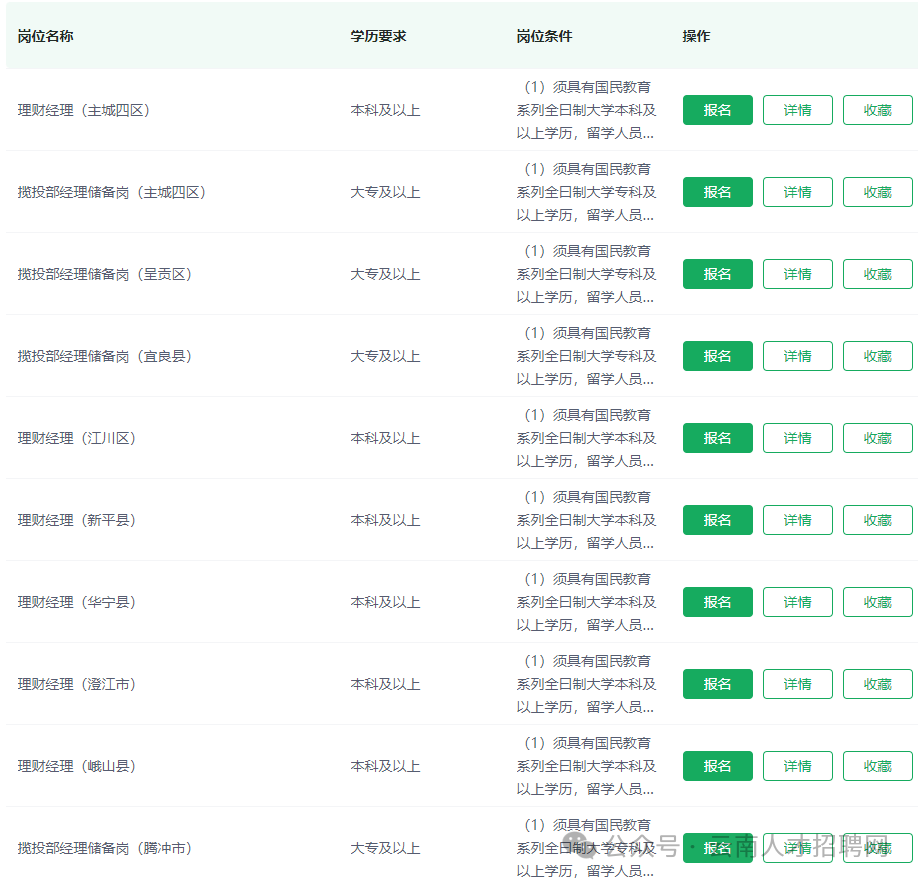This screenshot has width=918, height=883.
Task: Open 详情 for 理财经理（主城四区）
Action: click(797, 110)
